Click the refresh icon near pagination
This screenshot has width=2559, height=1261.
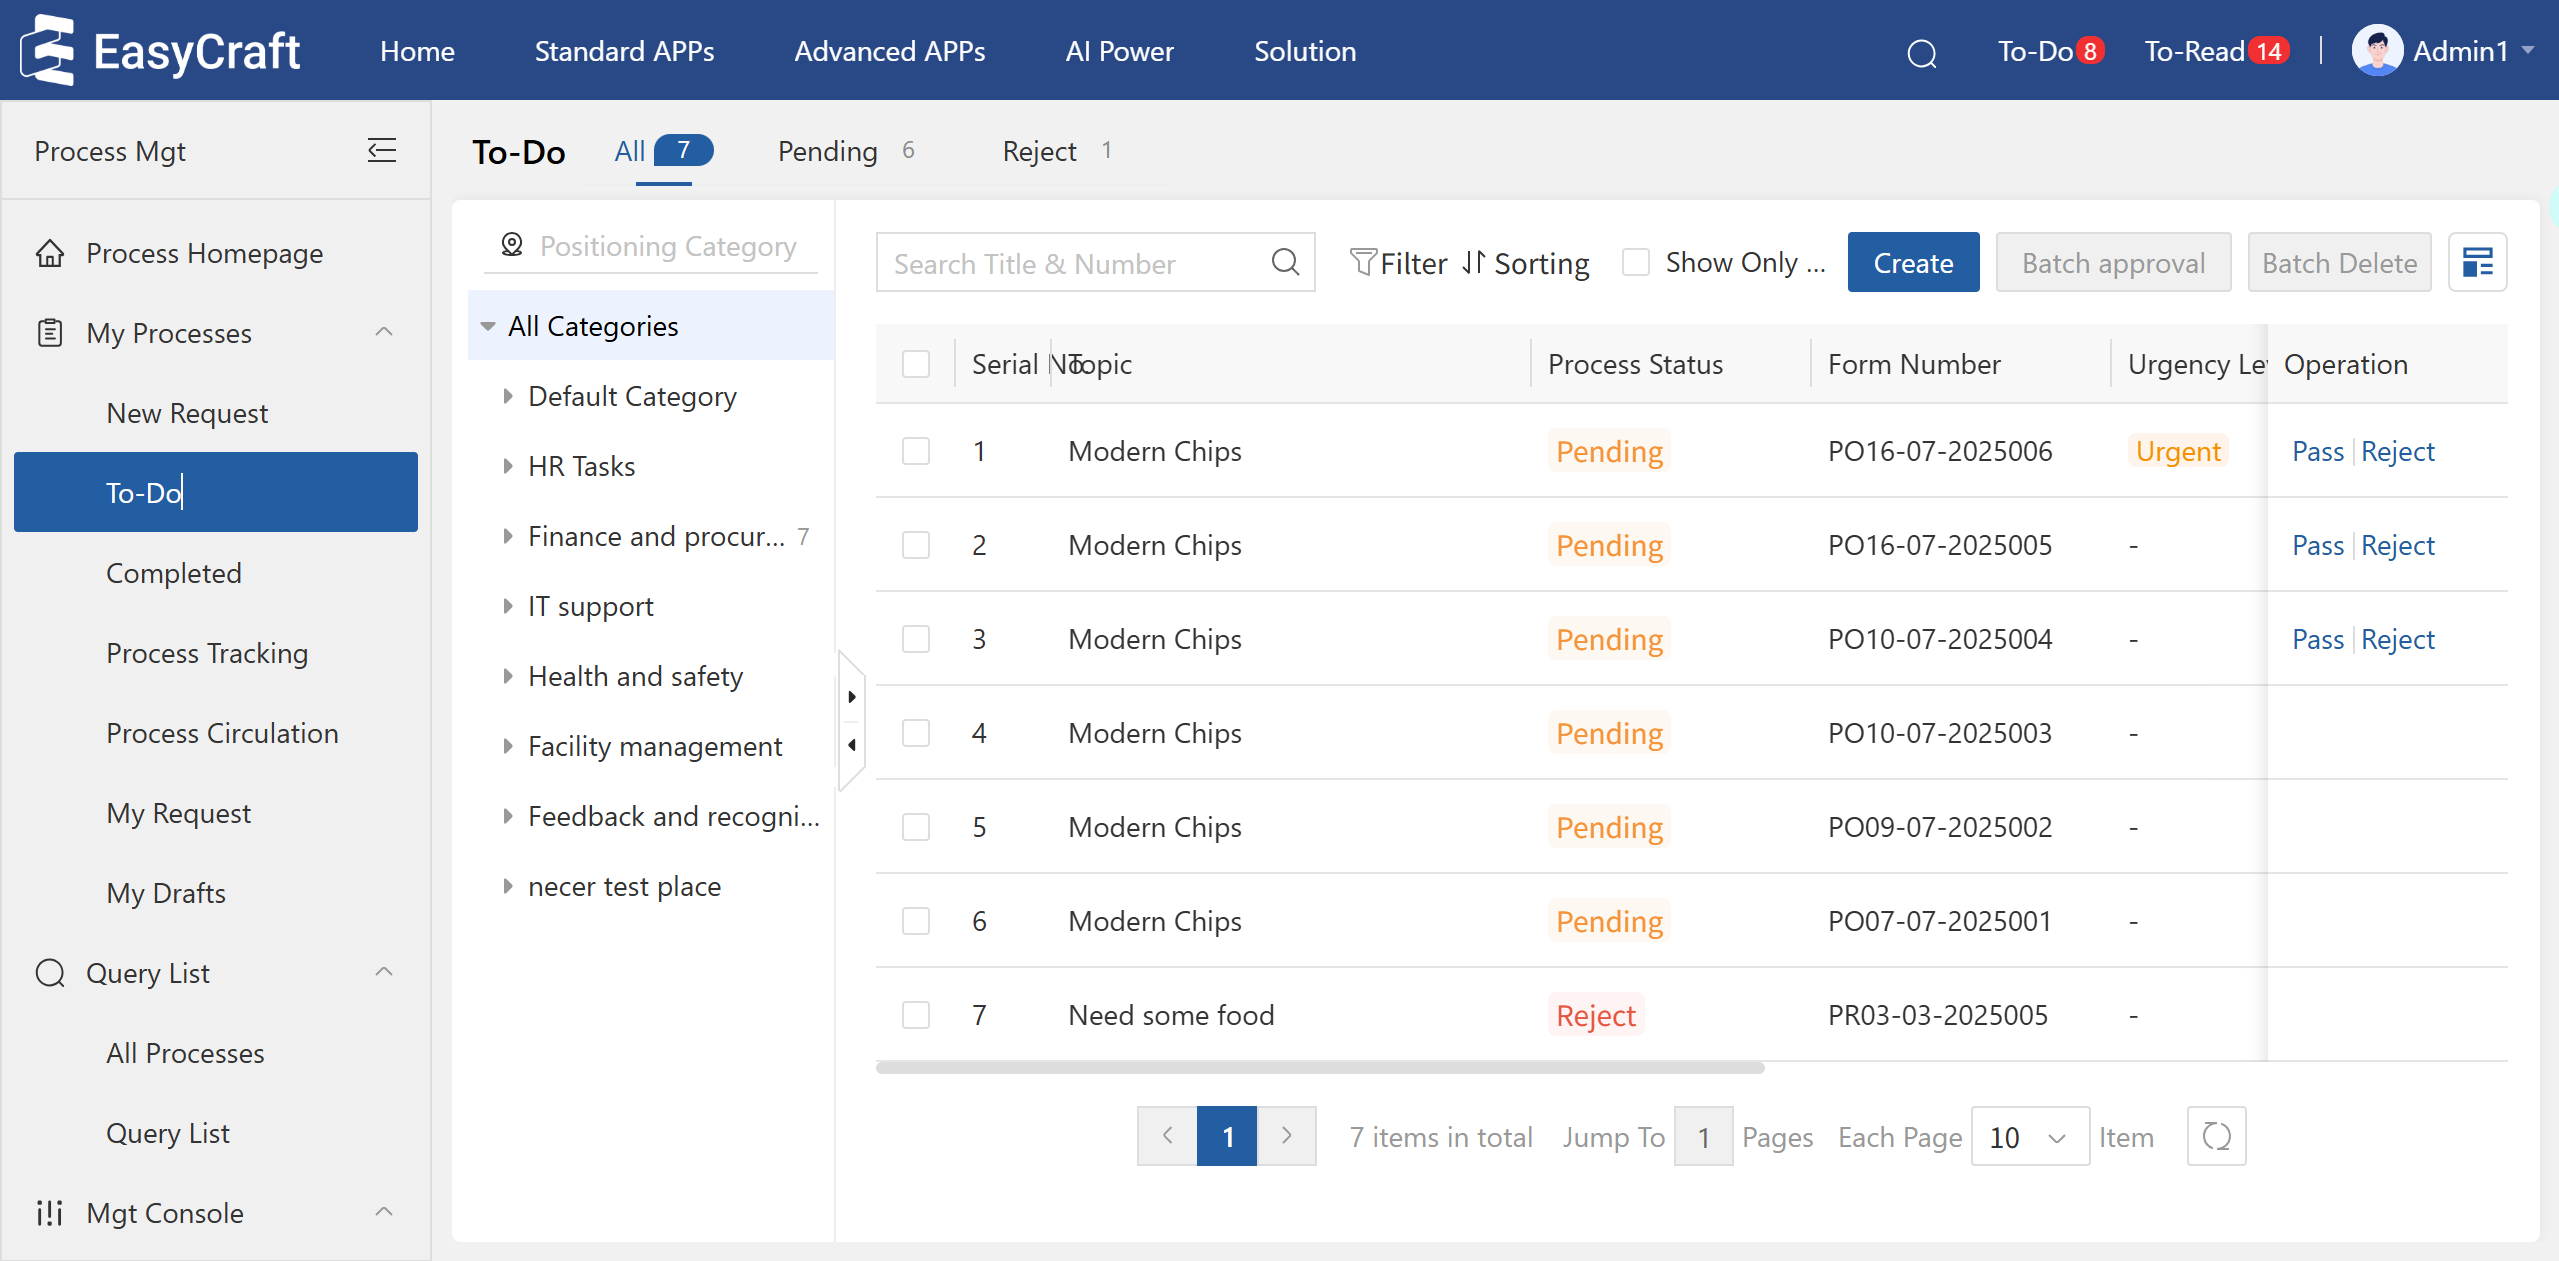[2216, 1136]
